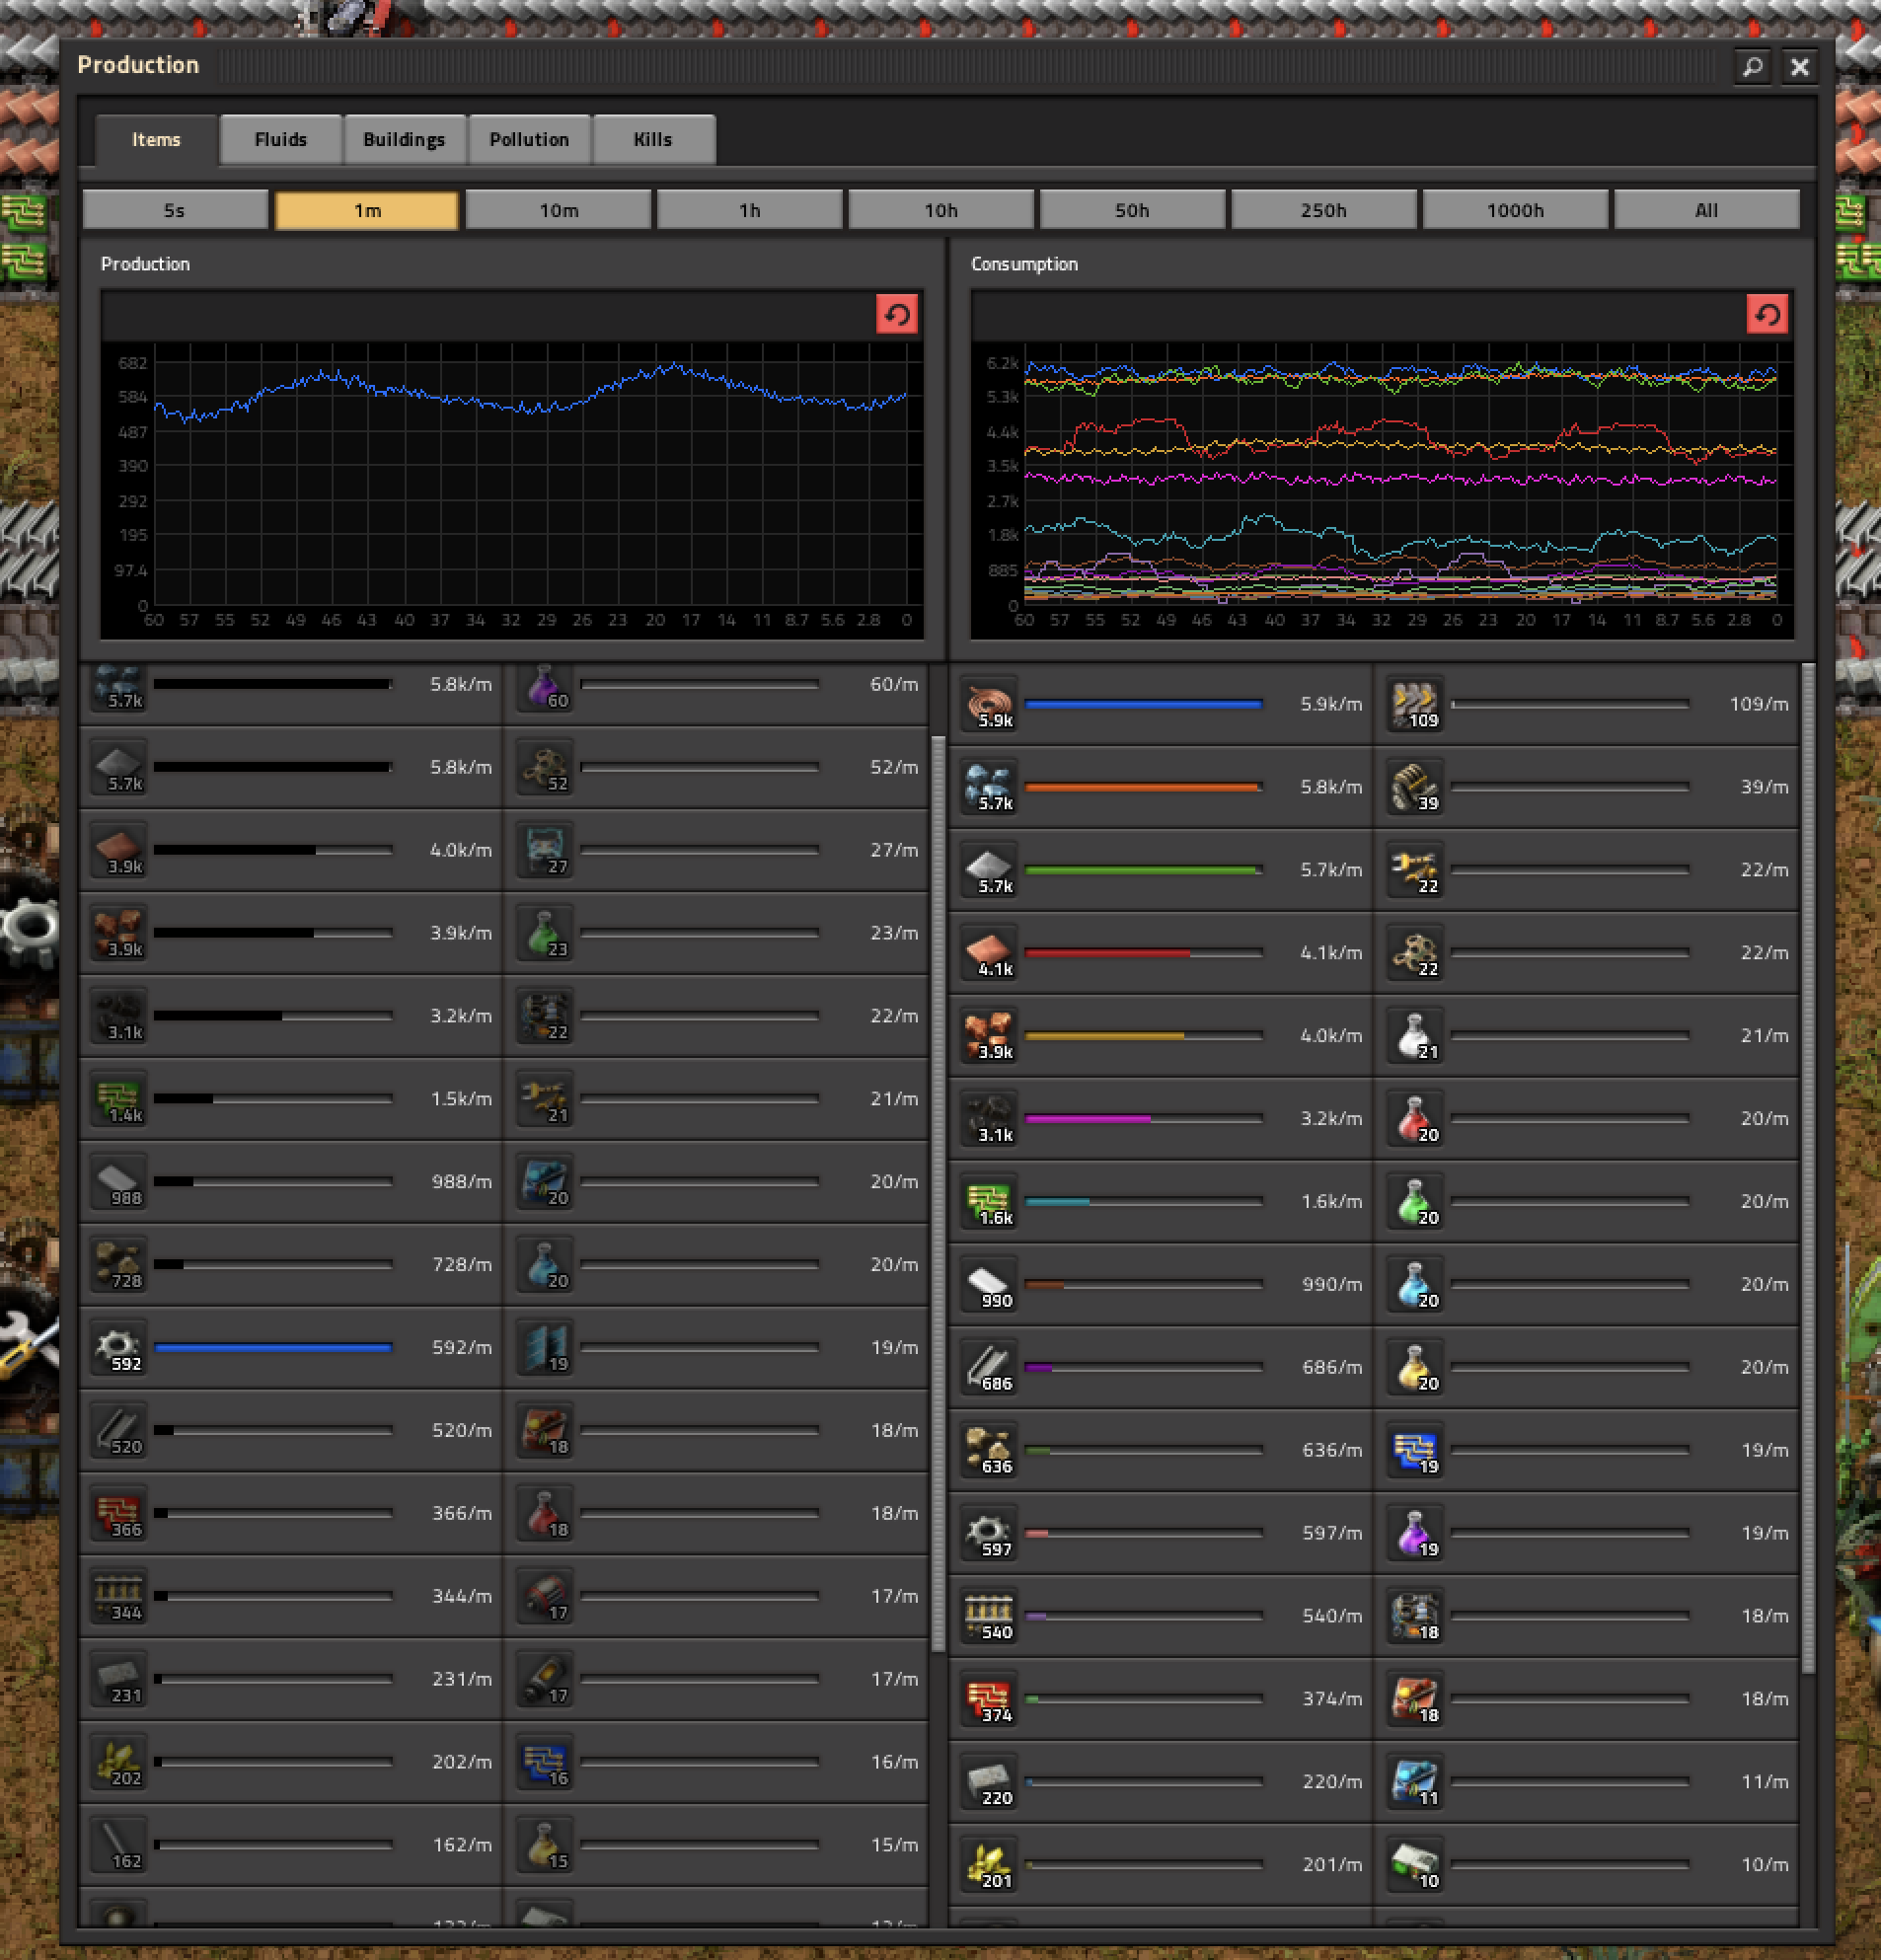Image resolution: width=1881 pixels, height=1960 pixels.
Task: Select the electronic circuit icon at 1.5k/m in production
Action: (x=119, y=1099)
